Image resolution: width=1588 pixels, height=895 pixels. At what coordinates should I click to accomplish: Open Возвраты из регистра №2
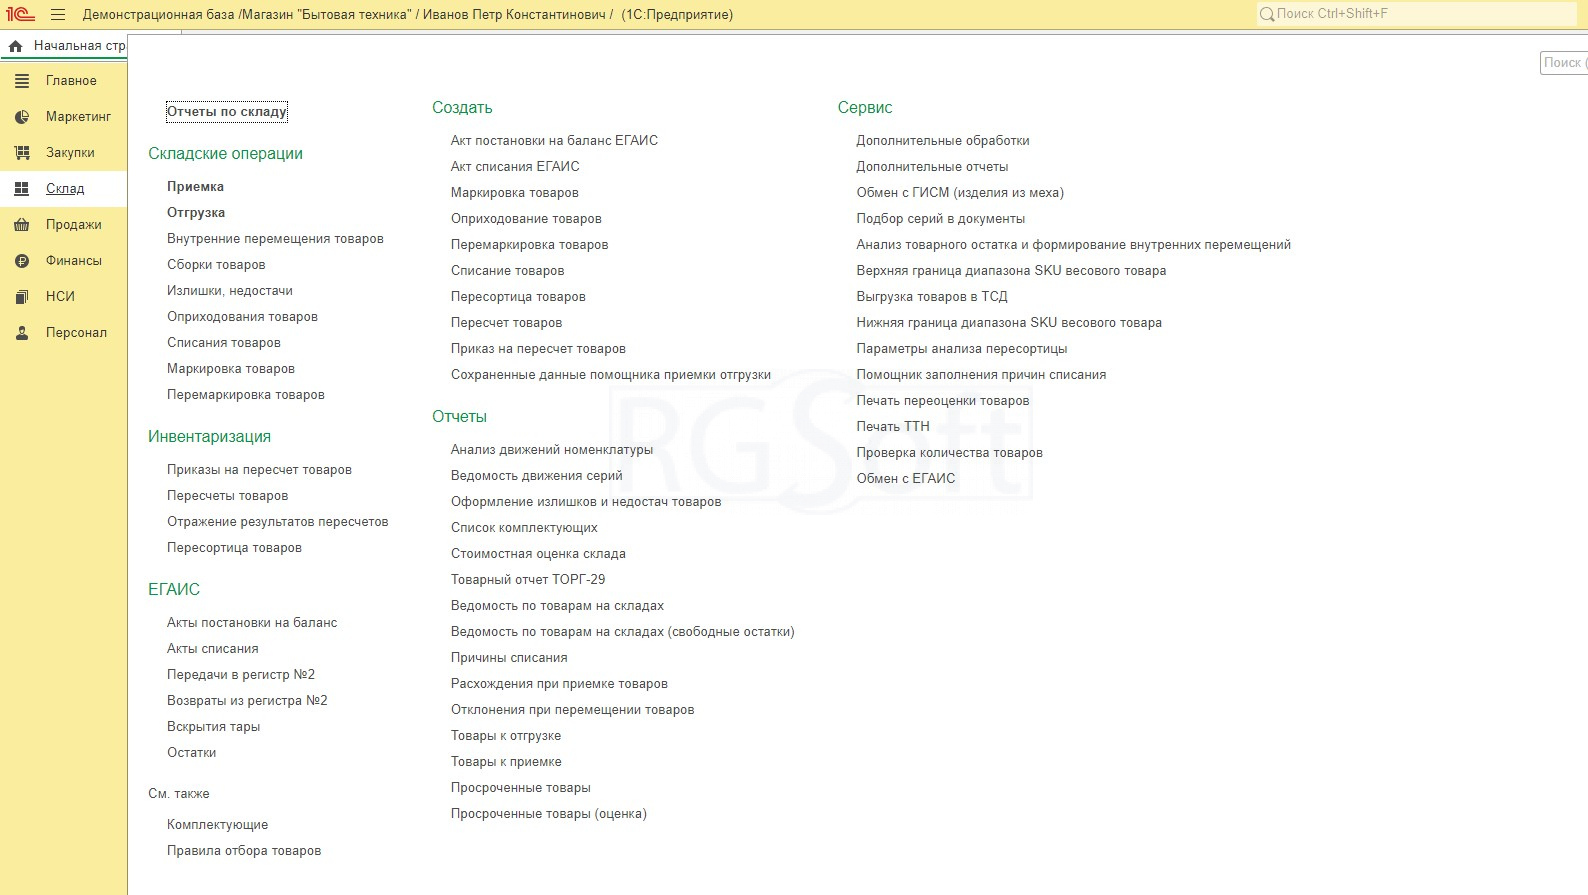(x=247, y=701)
